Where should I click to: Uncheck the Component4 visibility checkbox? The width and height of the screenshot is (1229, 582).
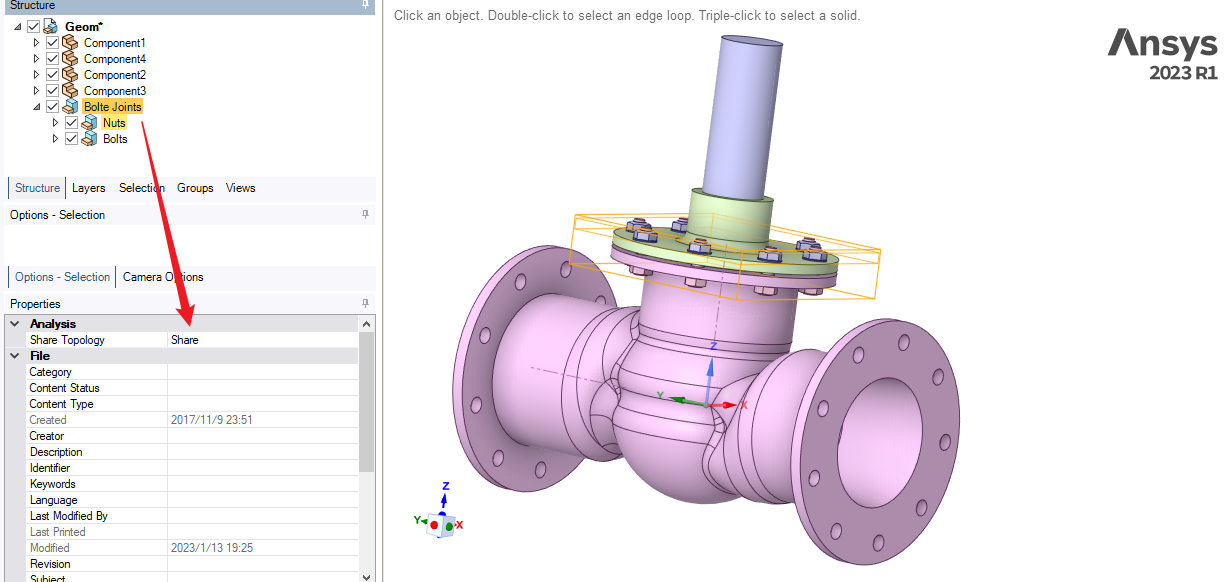(x=53, y=59)
